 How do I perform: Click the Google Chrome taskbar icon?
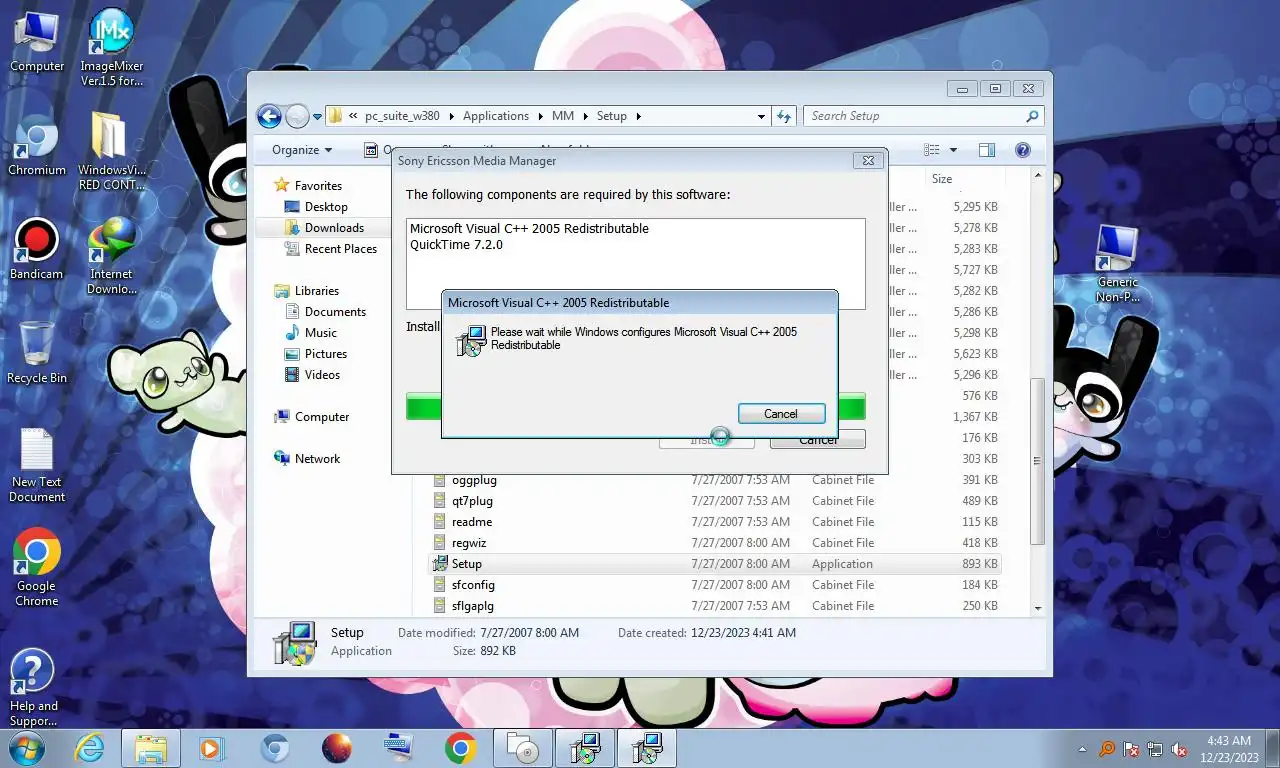460,748
